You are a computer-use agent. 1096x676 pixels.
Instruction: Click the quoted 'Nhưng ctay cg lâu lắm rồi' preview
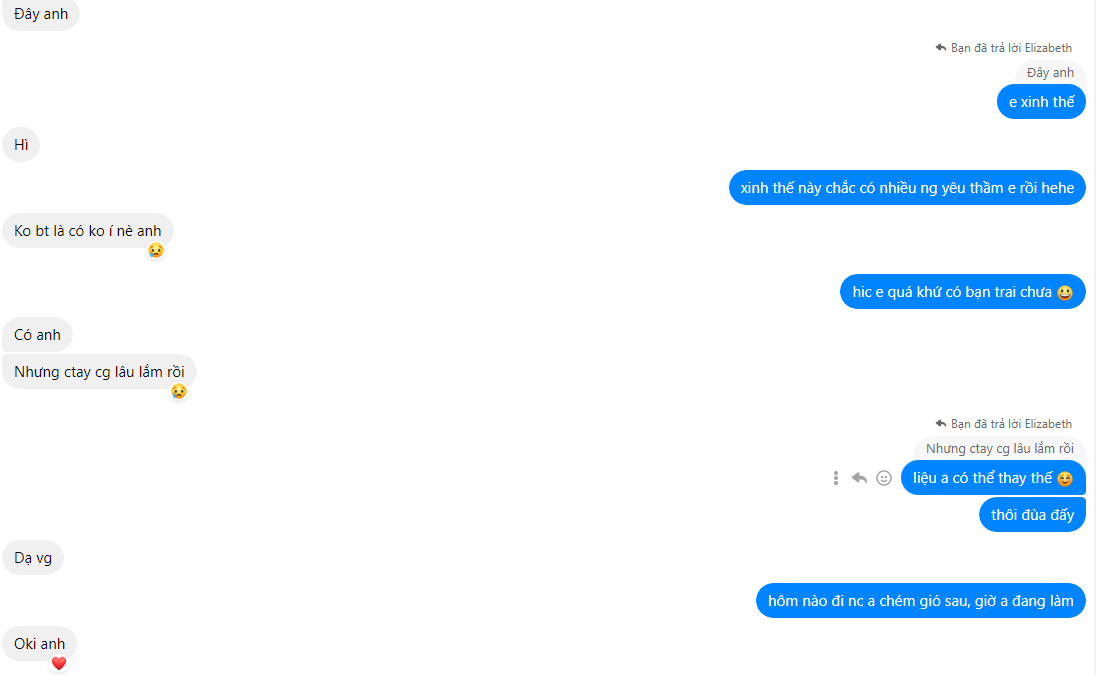(1000, 449)
